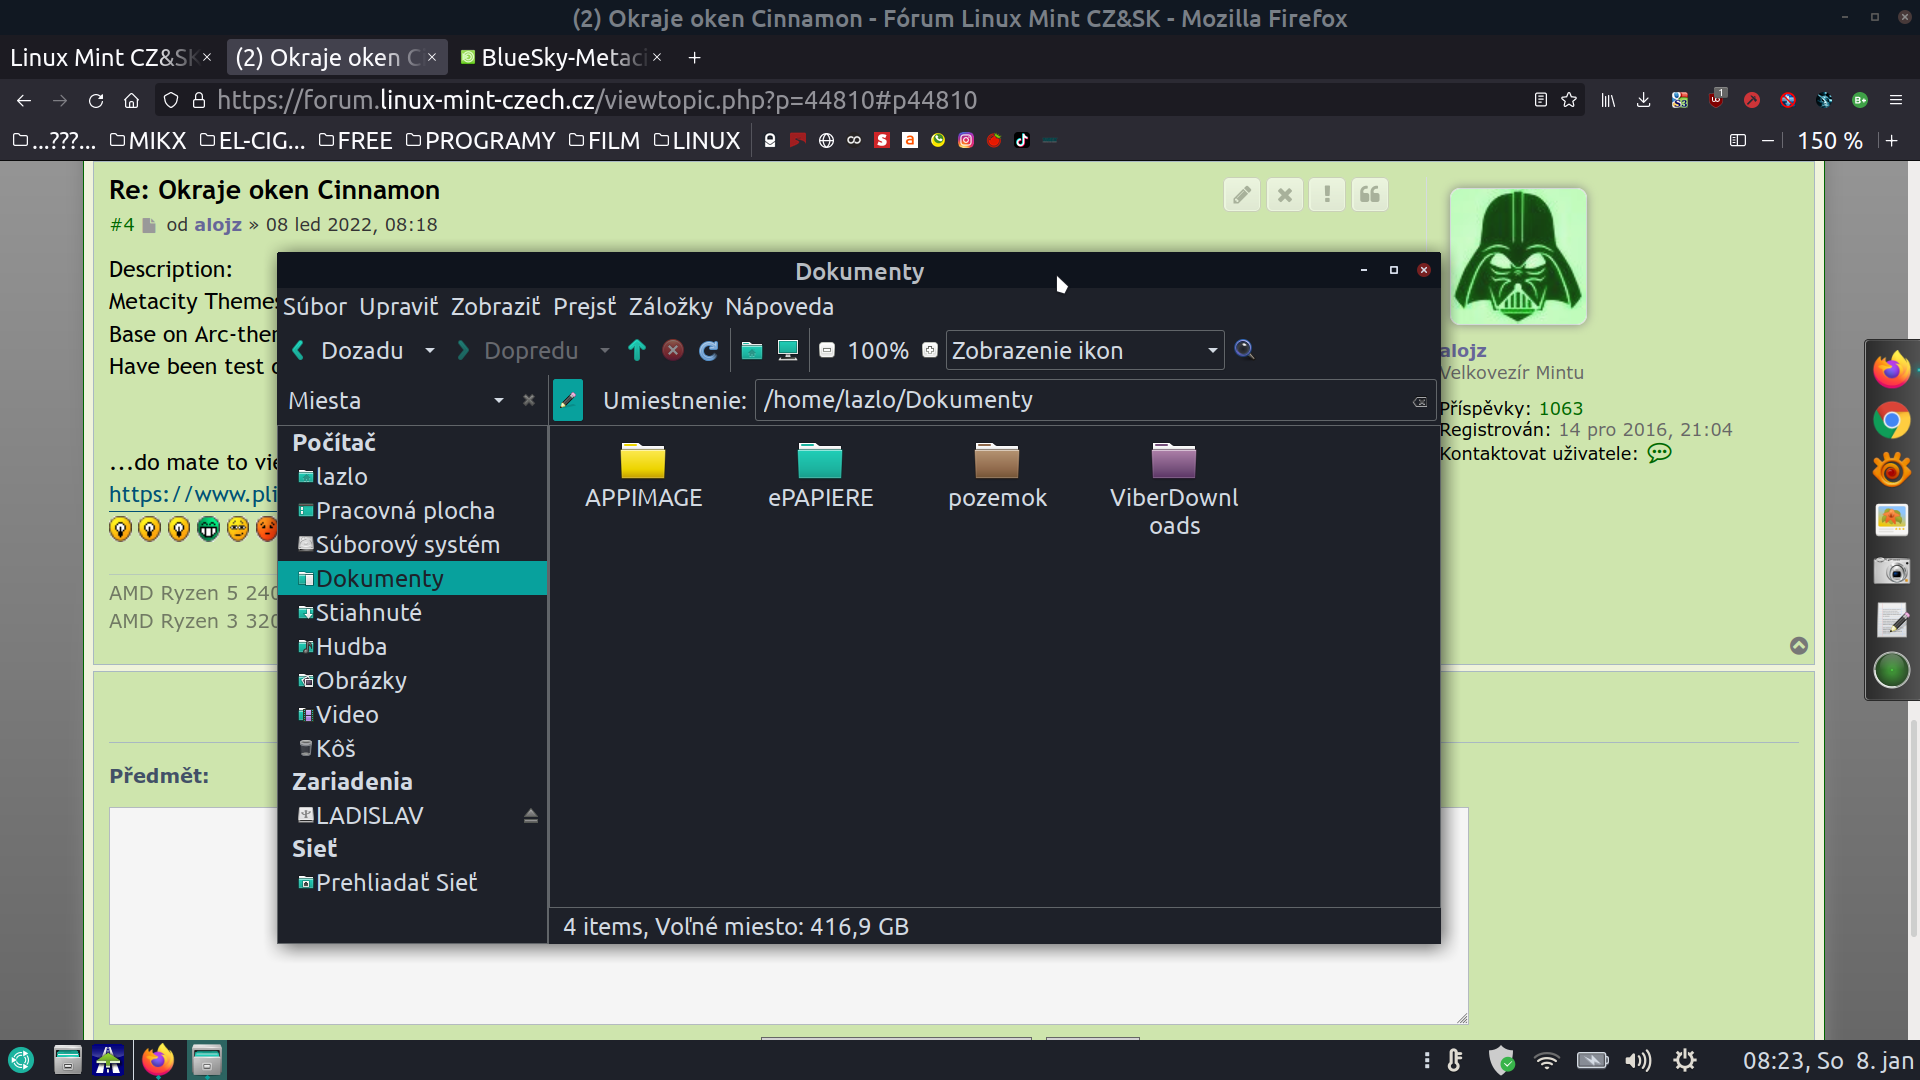This screenshot has width=1920, height=1080.
Task: Open the Záložky menu
Action: pyautogui.click(x=670, y=307)
